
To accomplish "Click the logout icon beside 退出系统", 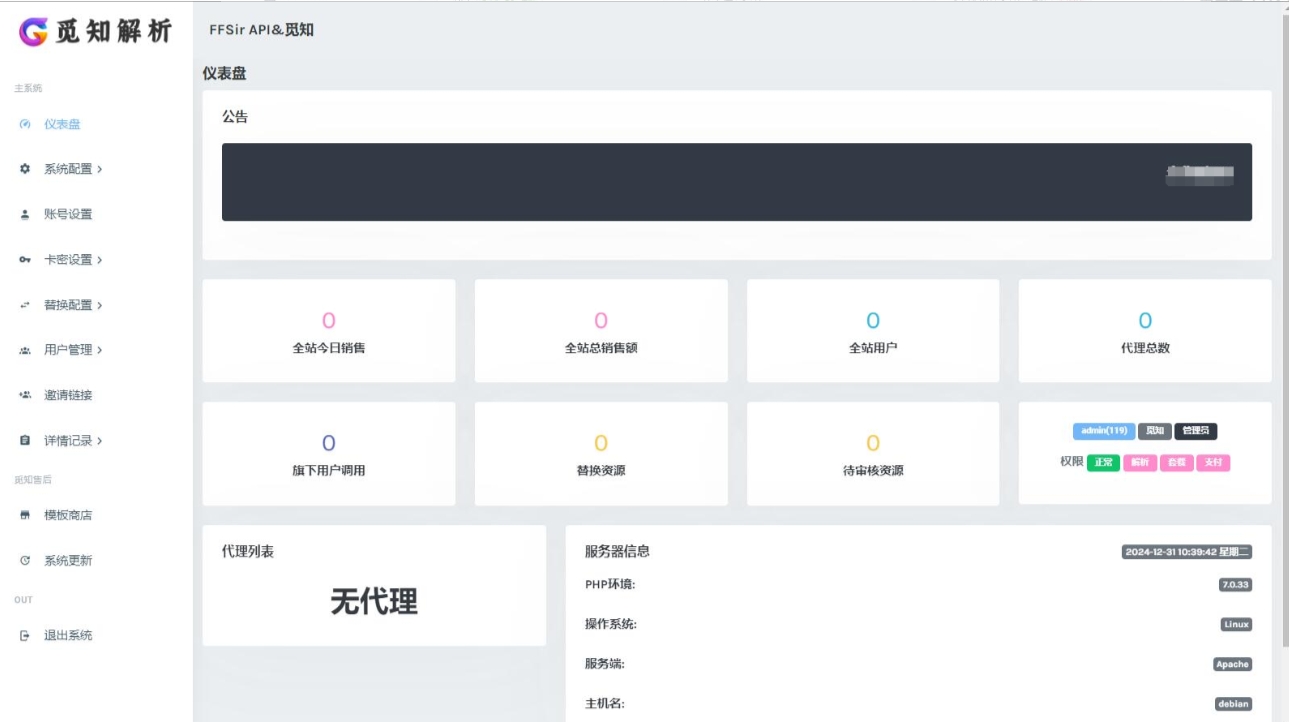I will coord(25,636).
